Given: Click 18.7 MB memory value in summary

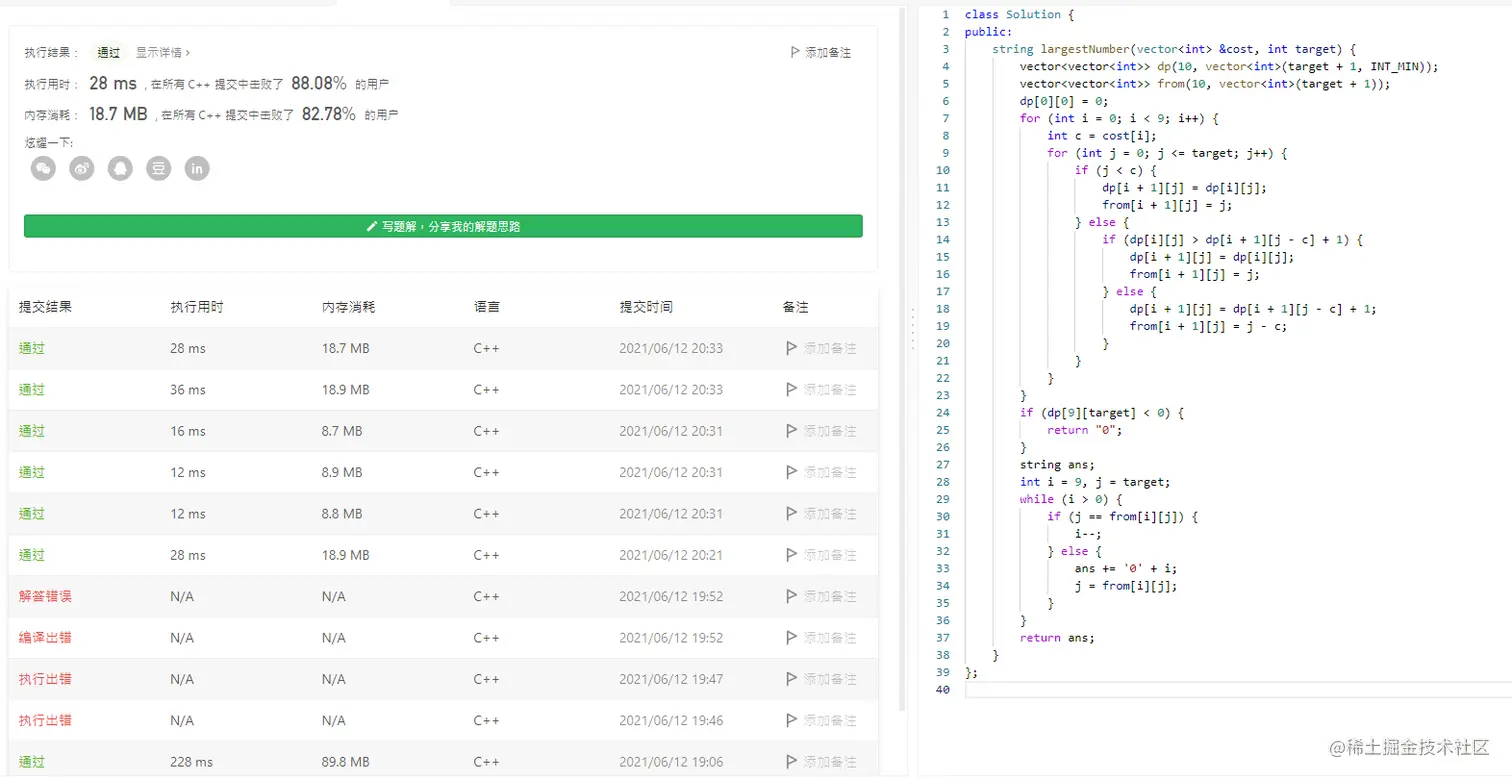Looking at the screenshot, I should [118, 114].
